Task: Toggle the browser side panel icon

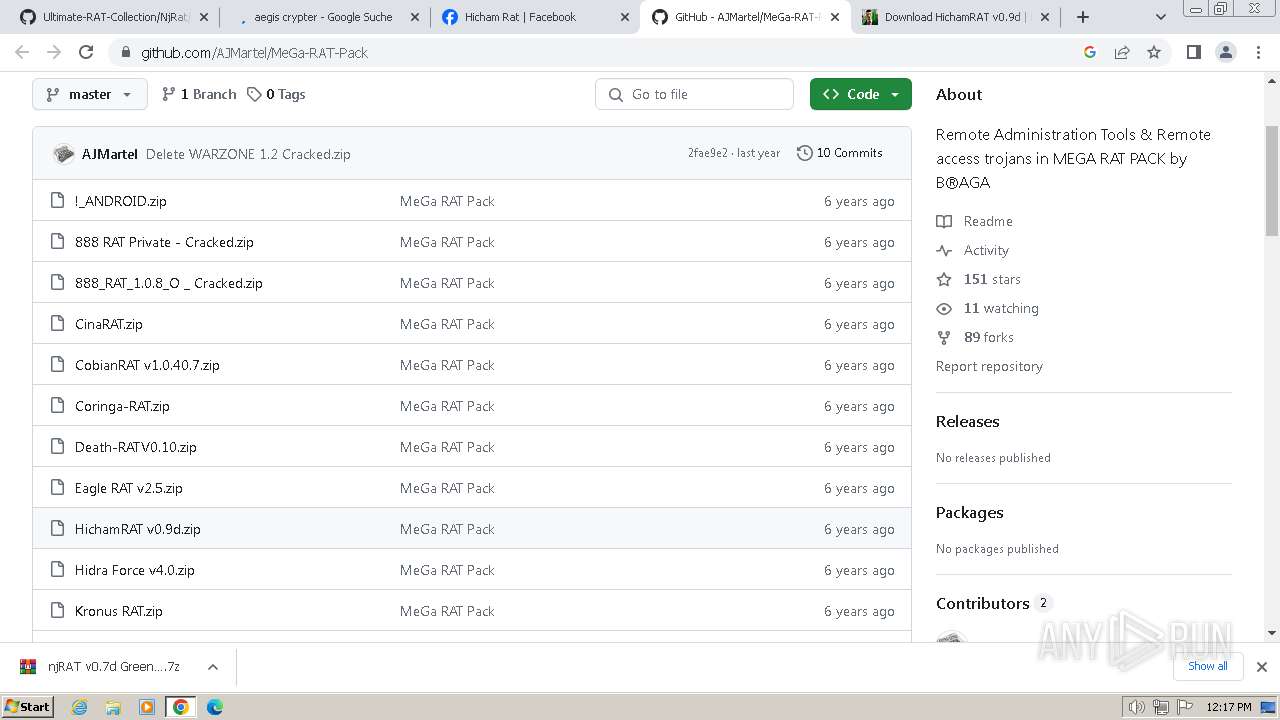Action: [1193, 52]
